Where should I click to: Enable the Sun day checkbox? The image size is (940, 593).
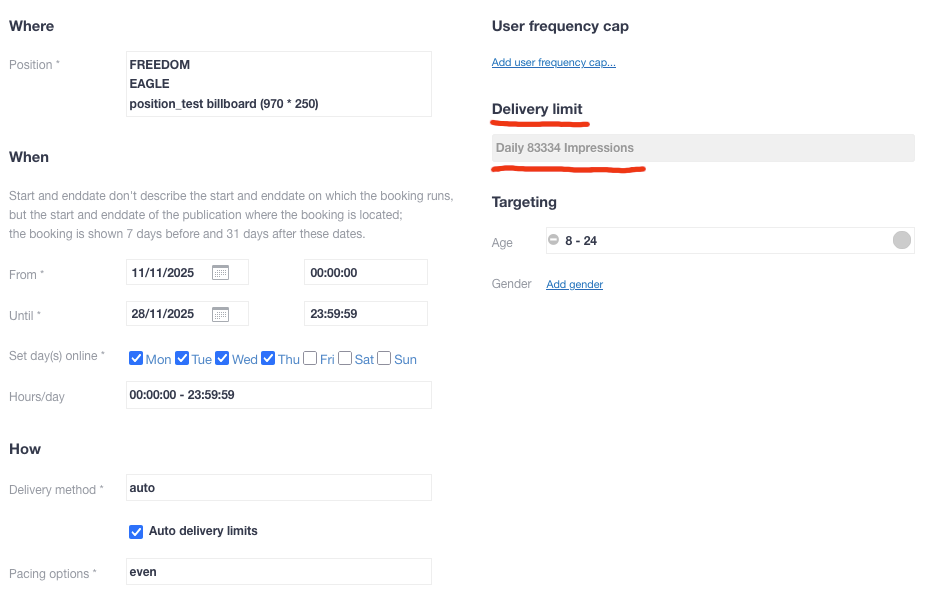point(384,358)
